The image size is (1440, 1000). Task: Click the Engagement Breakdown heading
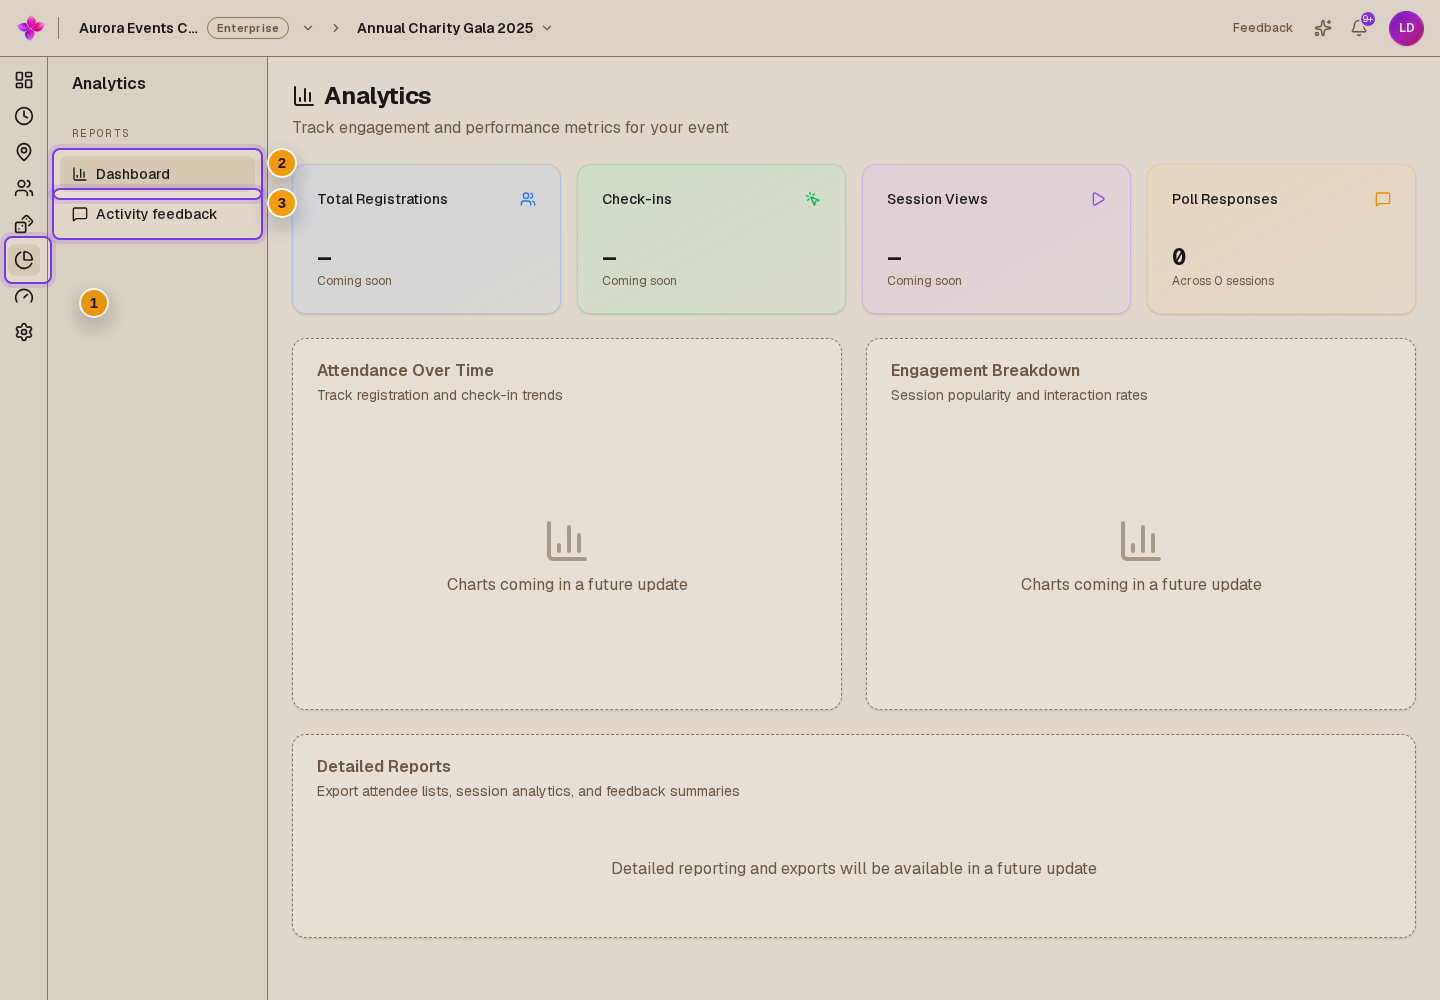[985, 370]
